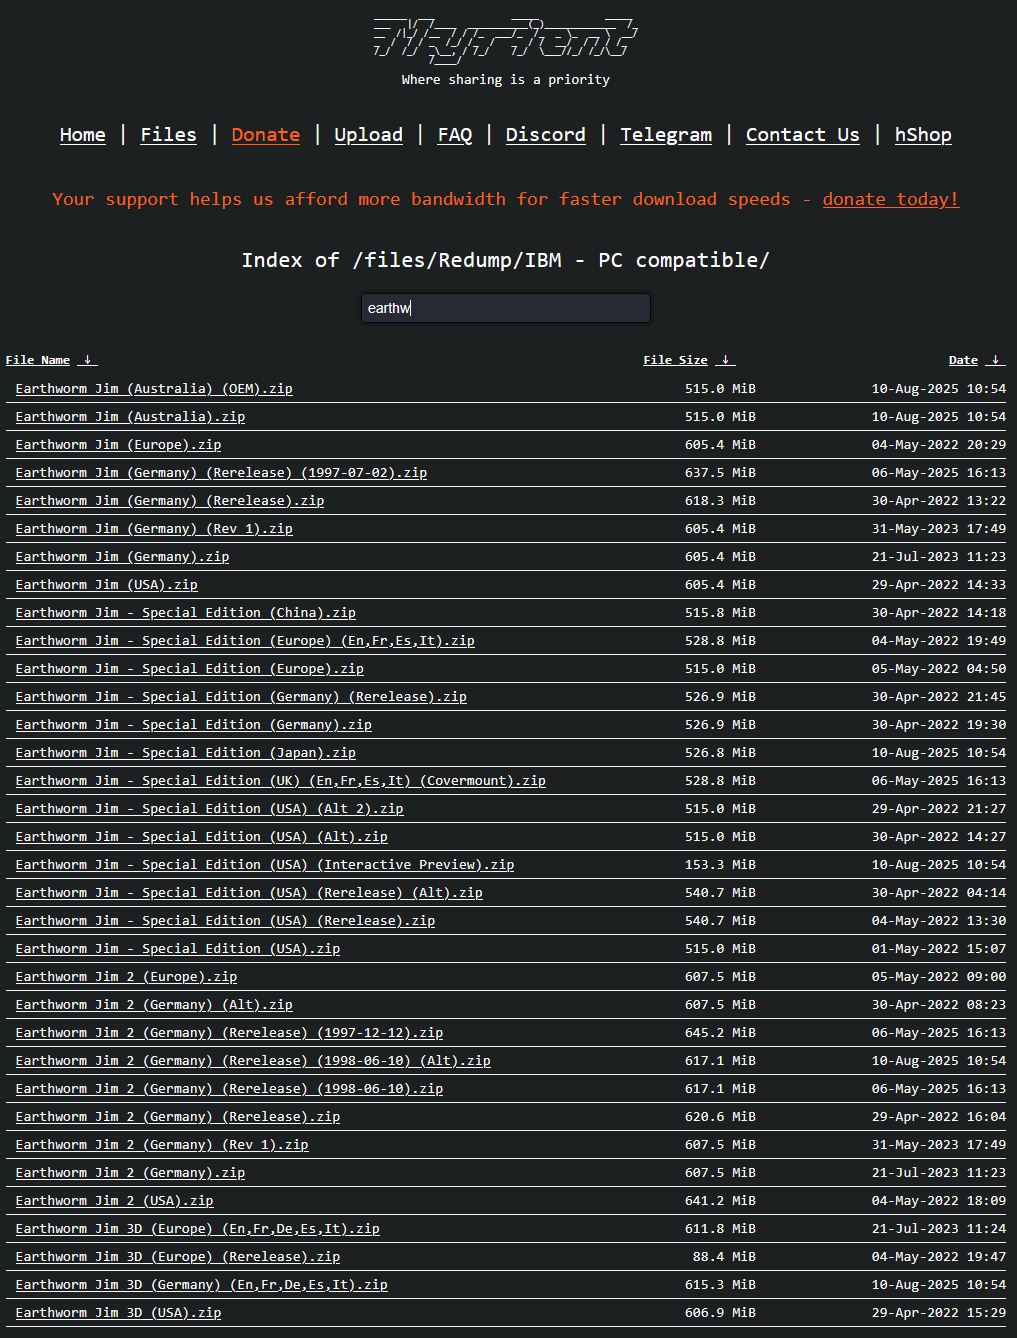The height and width of the screenshot is (1338, 1017).
Task: Open Earthworm Jim 2 (Germany) (Rerelease) (1997-12-12).zip
Action: coord(229,1033)
